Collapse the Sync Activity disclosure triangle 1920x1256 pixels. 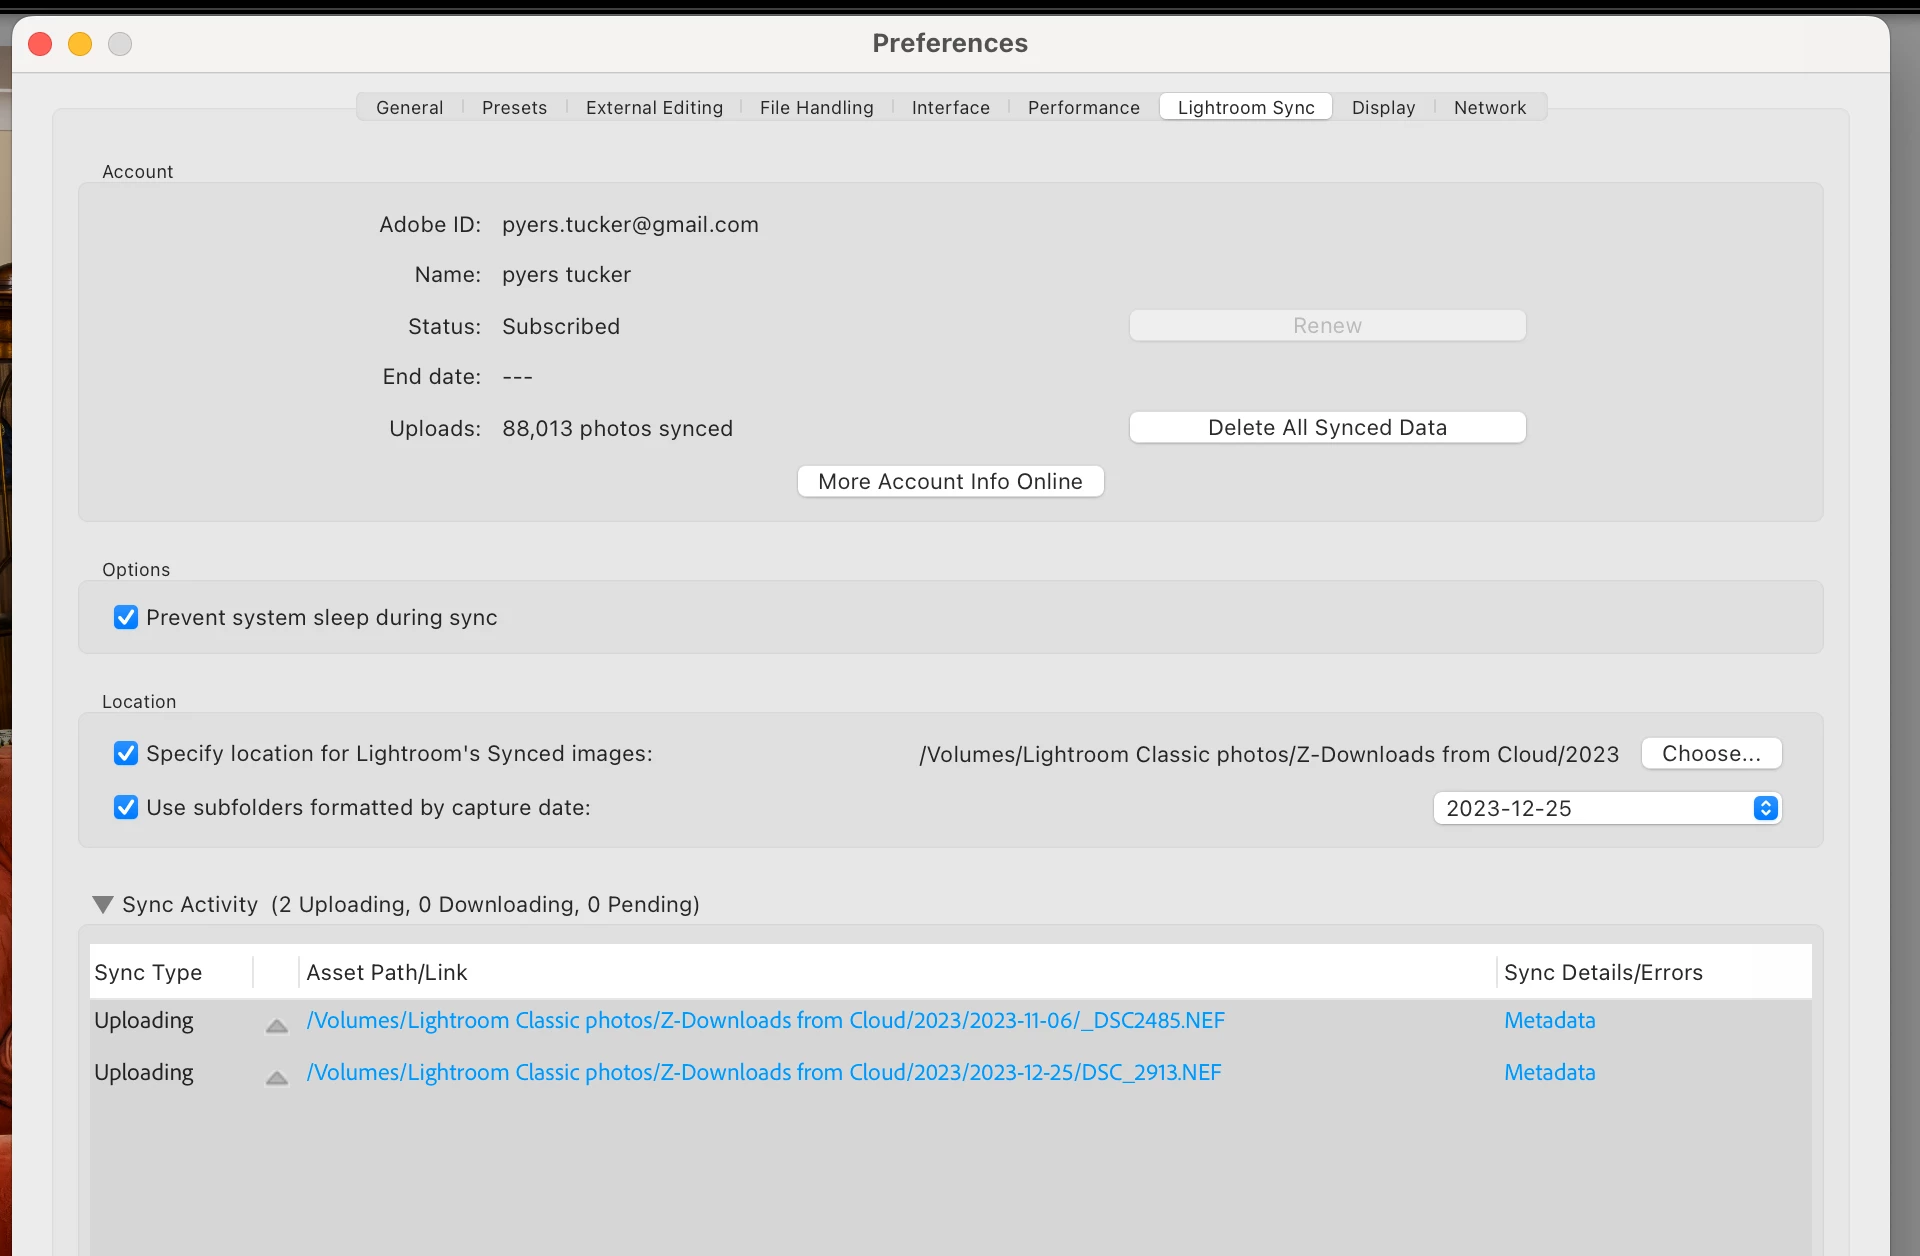(x=103, y=905)
